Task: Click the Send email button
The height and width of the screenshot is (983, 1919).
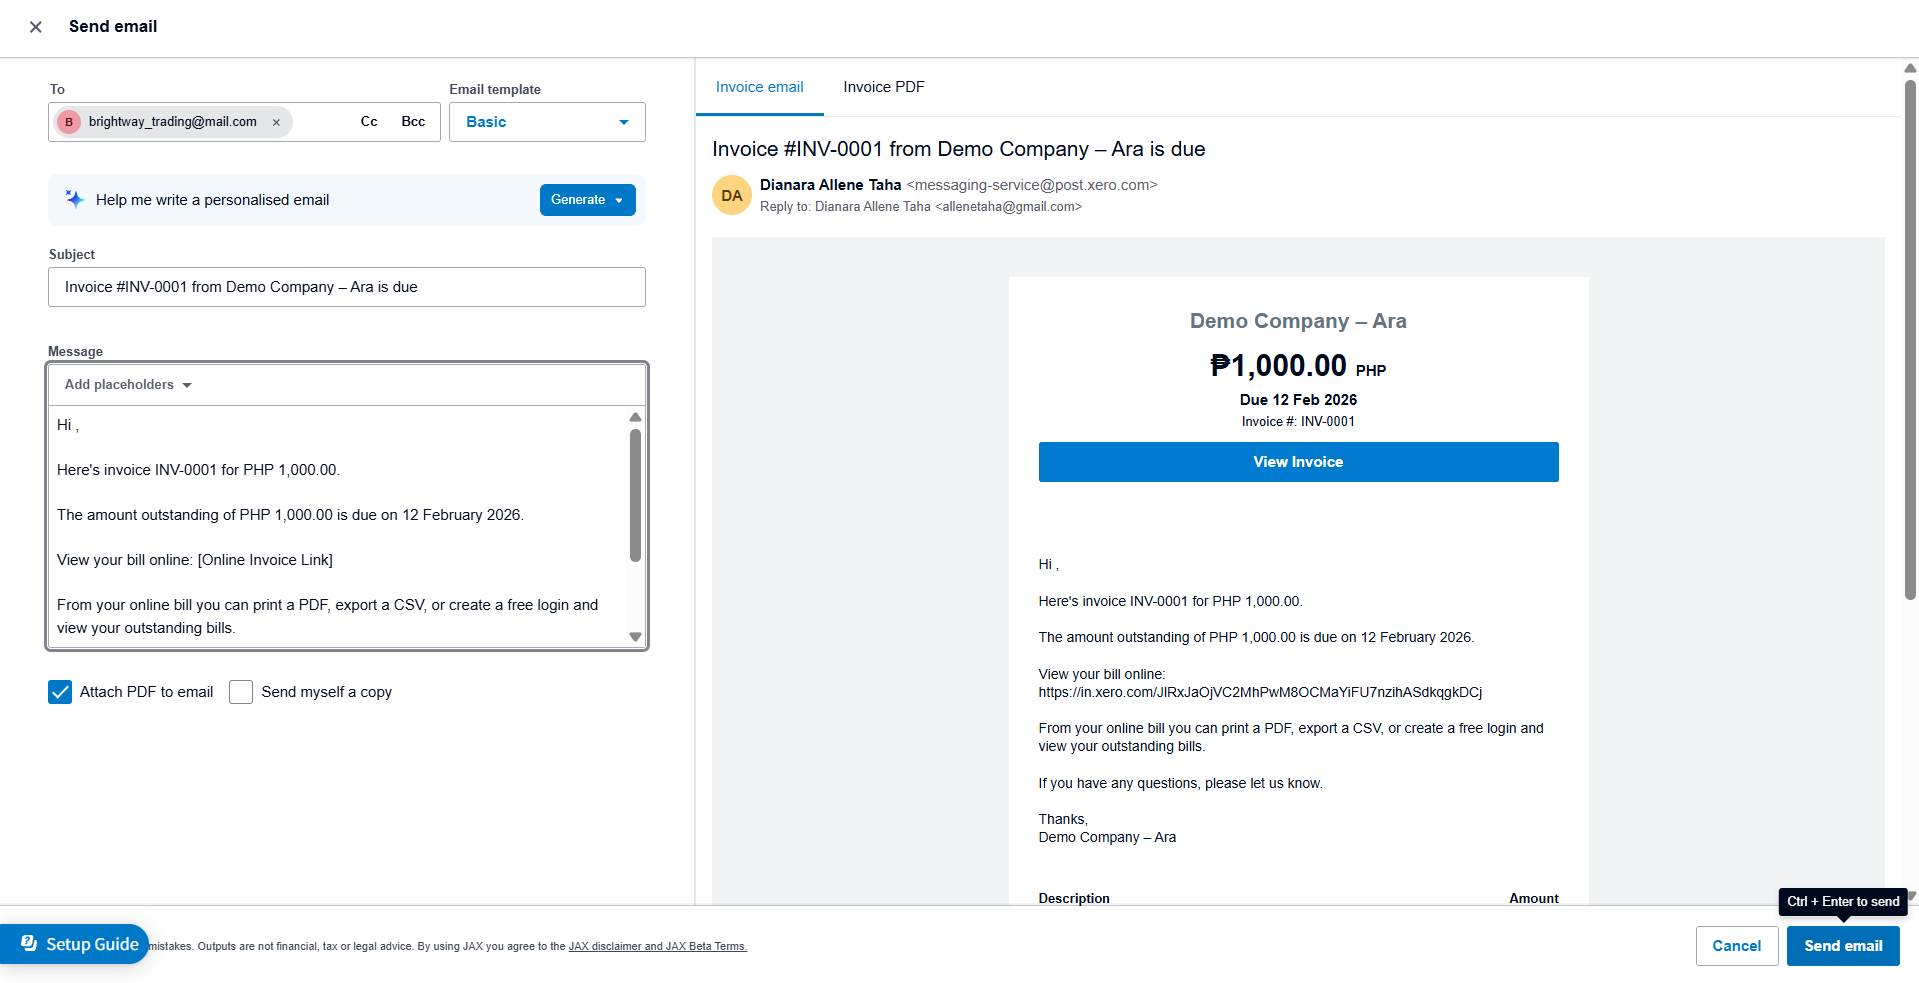Action: click(x=1842, y=946)
